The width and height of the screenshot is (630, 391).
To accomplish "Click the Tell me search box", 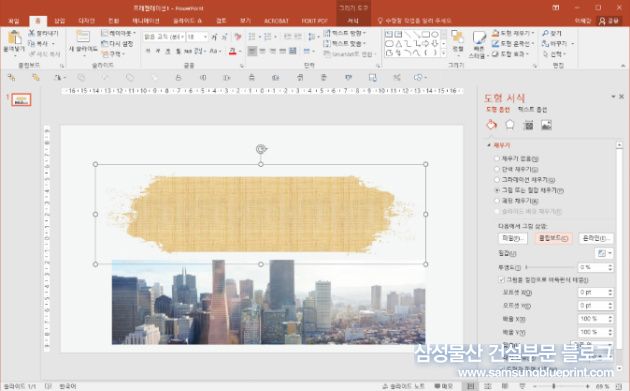I will pos(415,21).
